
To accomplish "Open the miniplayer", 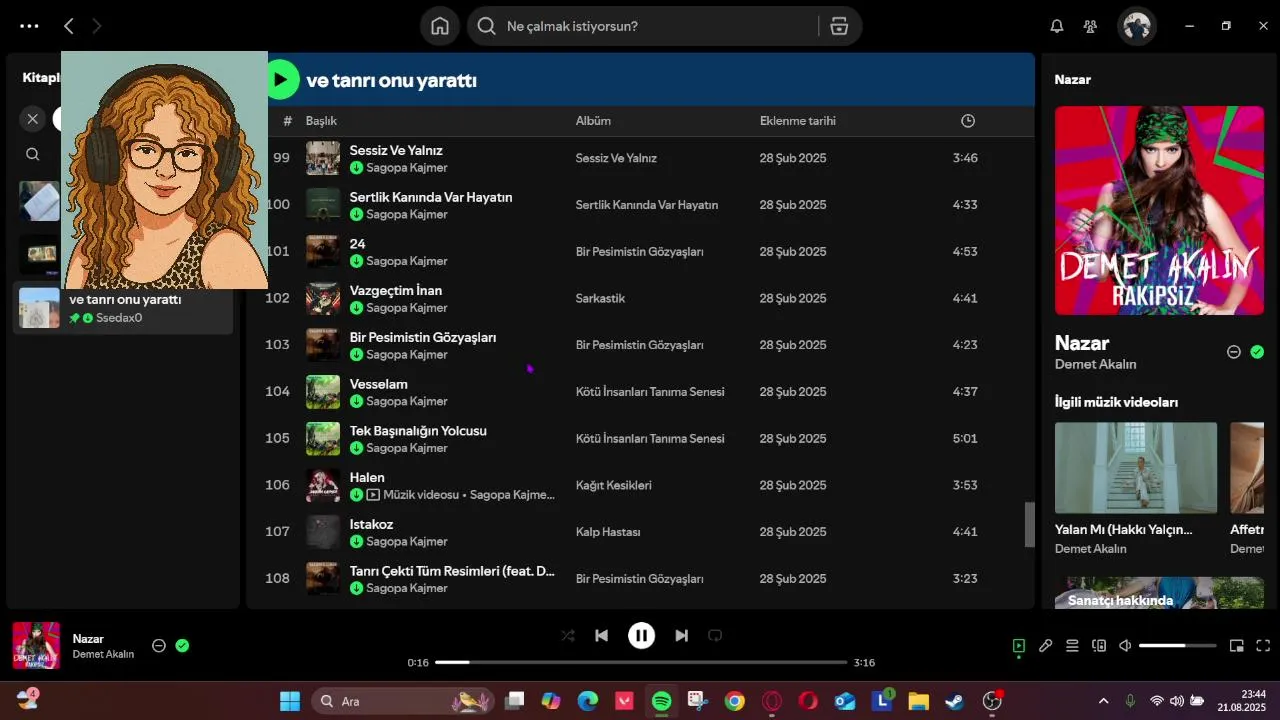I will pos(1236,646).
